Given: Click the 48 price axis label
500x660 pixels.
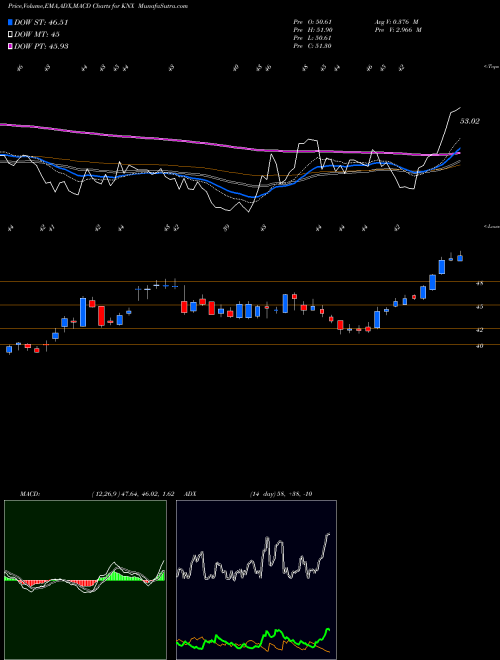Looking at the screenshot, I should pyautogui.click(x=479, y=284).
